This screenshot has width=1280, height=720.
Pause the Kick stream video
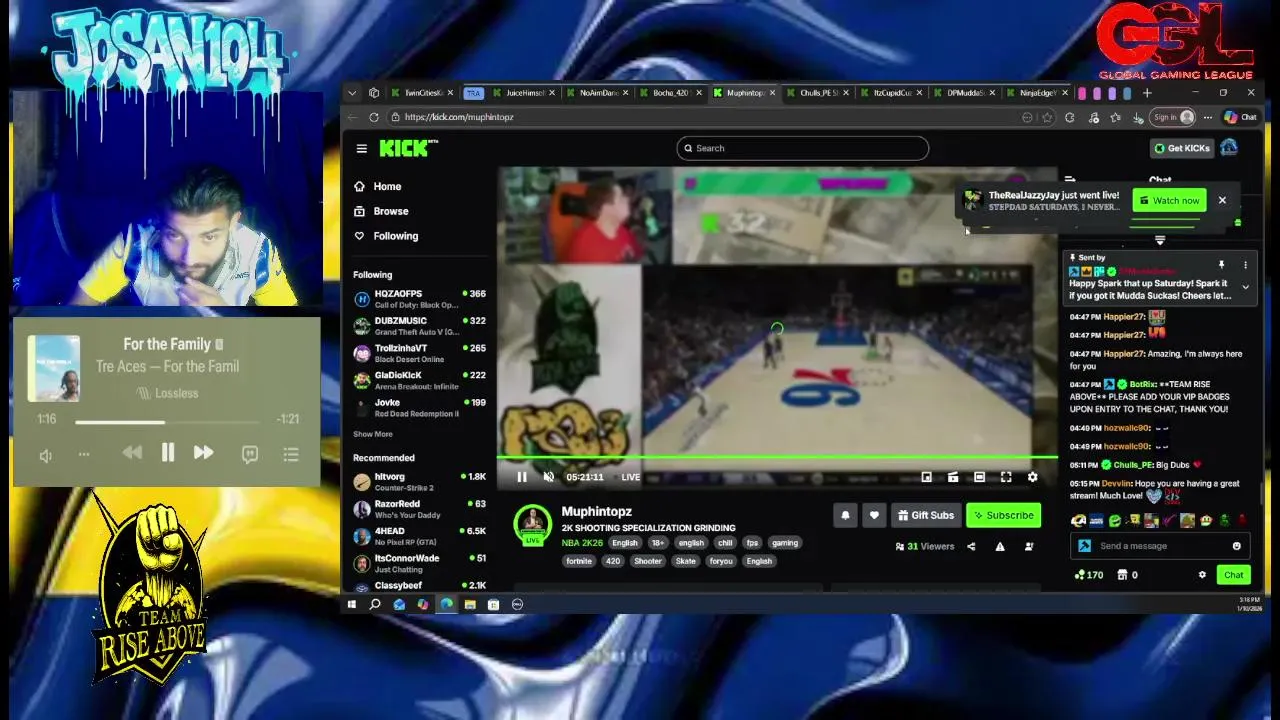coord(521,477)
